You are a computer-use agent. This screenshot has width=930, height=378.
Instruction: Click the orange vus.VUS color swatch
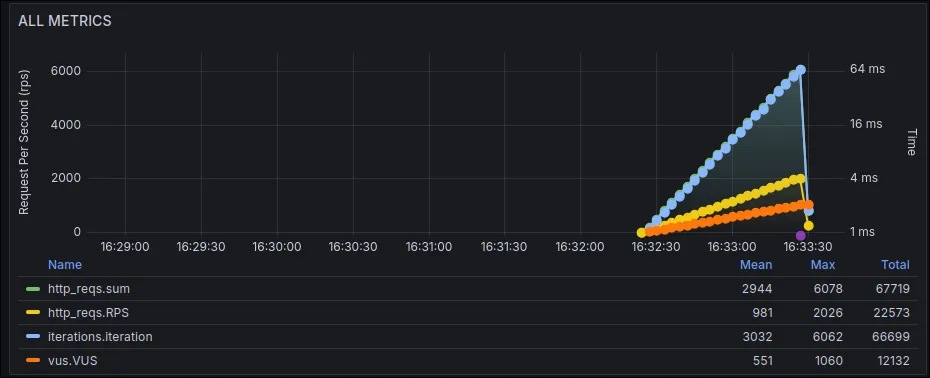[x=33, y=360]
